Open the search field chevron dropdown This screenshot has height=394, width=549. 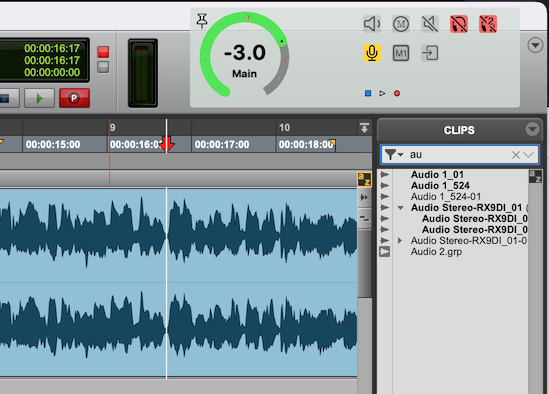(x=529, y=154)
